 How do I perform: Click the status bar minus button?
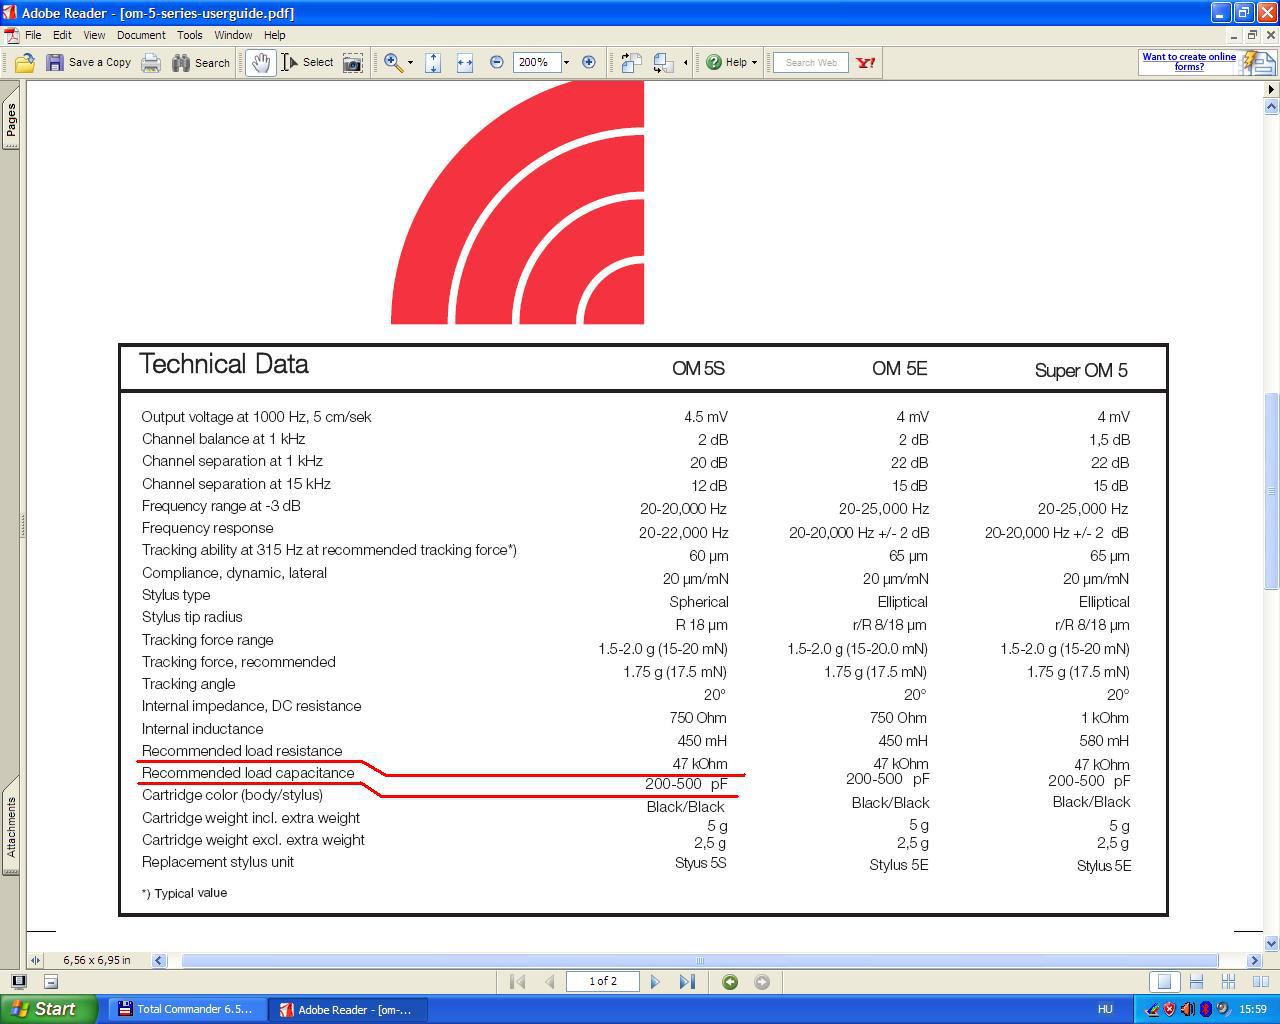(x=51, y=982)
